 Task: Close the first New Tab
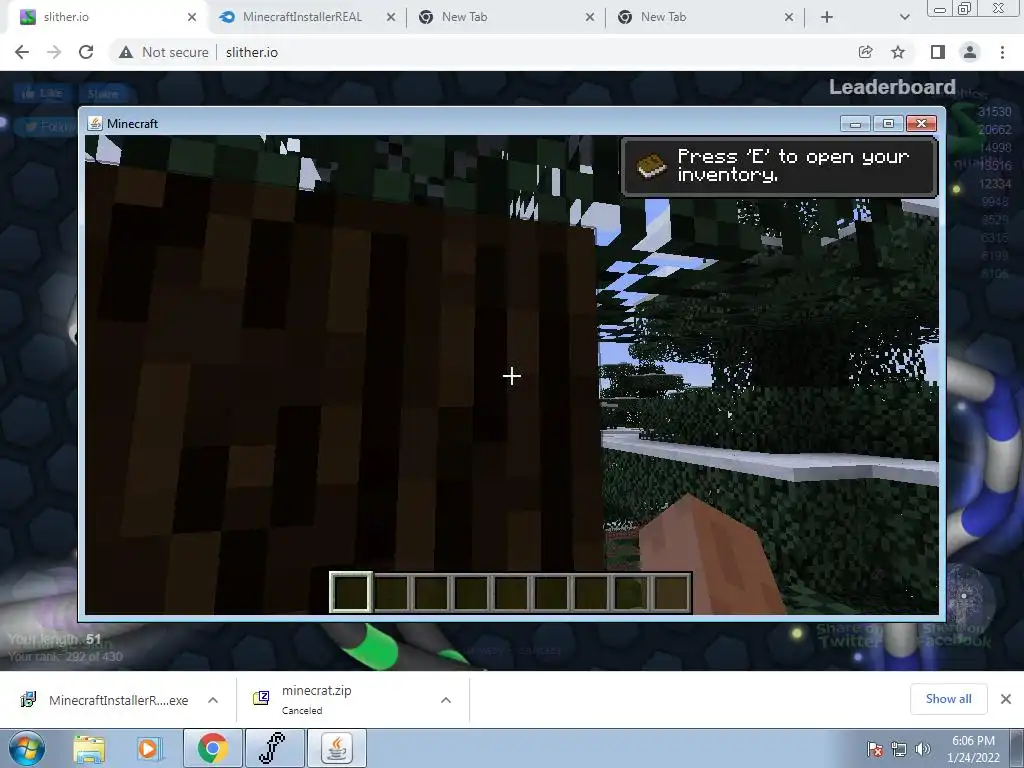coord(590,17)
